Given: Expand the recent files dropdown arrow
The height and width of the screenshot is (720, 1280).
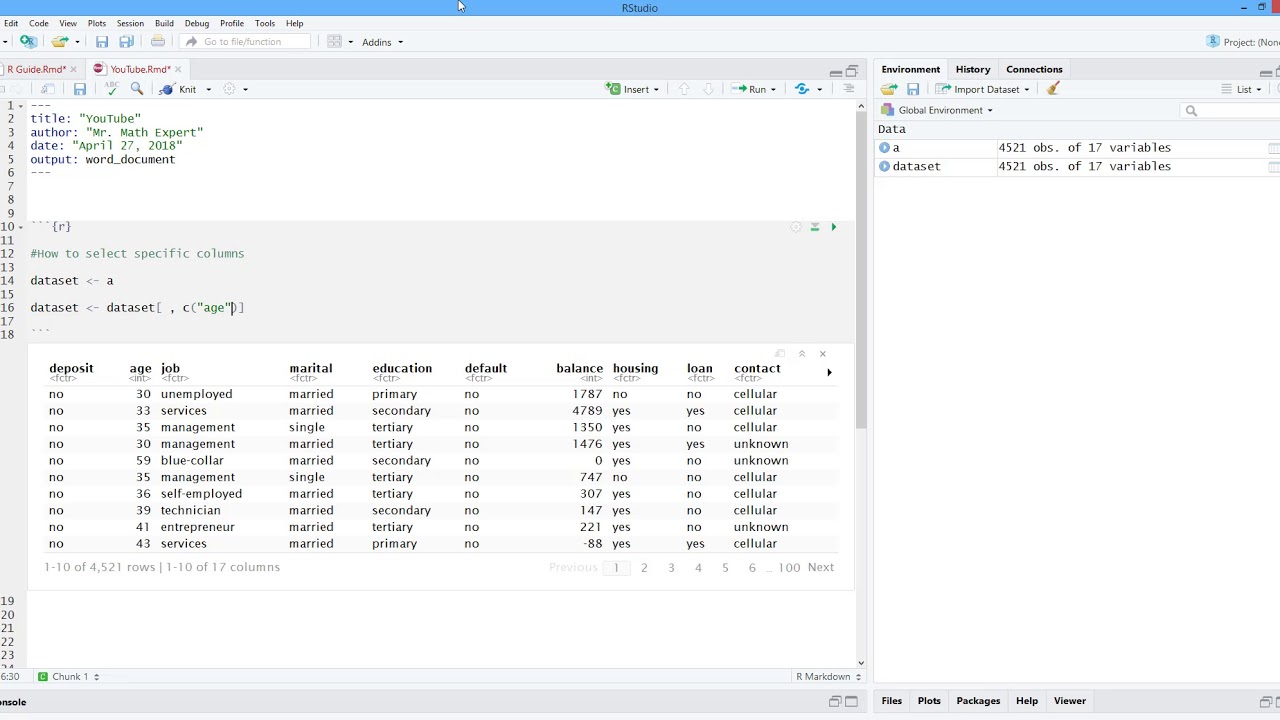Looking at the screenshot, I should [77, 42].
